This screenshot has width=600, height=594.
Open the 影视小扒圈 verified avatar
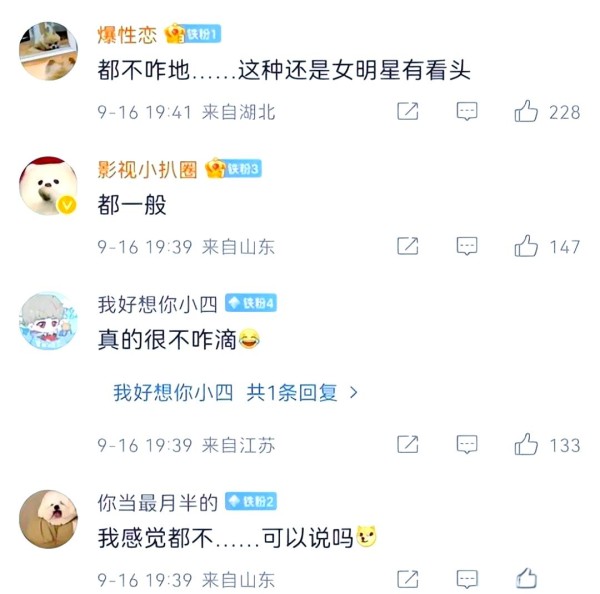[48, 186]
